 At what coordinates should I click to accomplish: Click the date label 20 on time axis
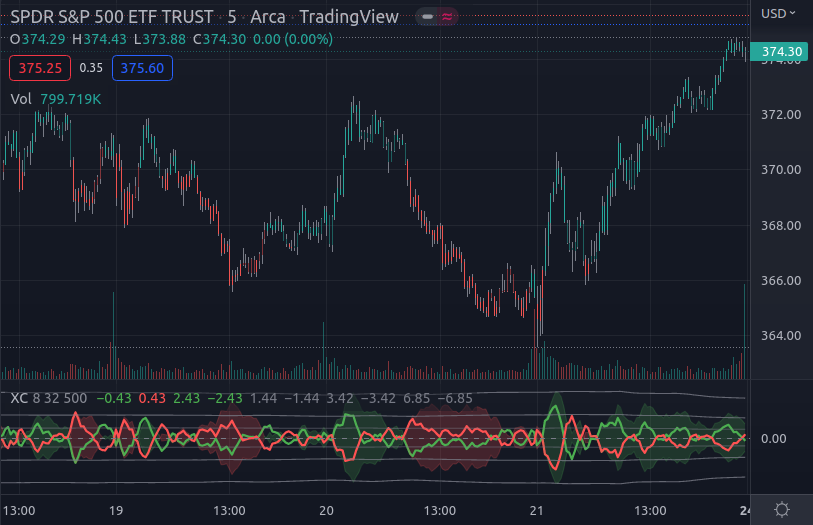click(x=326, y=510)
